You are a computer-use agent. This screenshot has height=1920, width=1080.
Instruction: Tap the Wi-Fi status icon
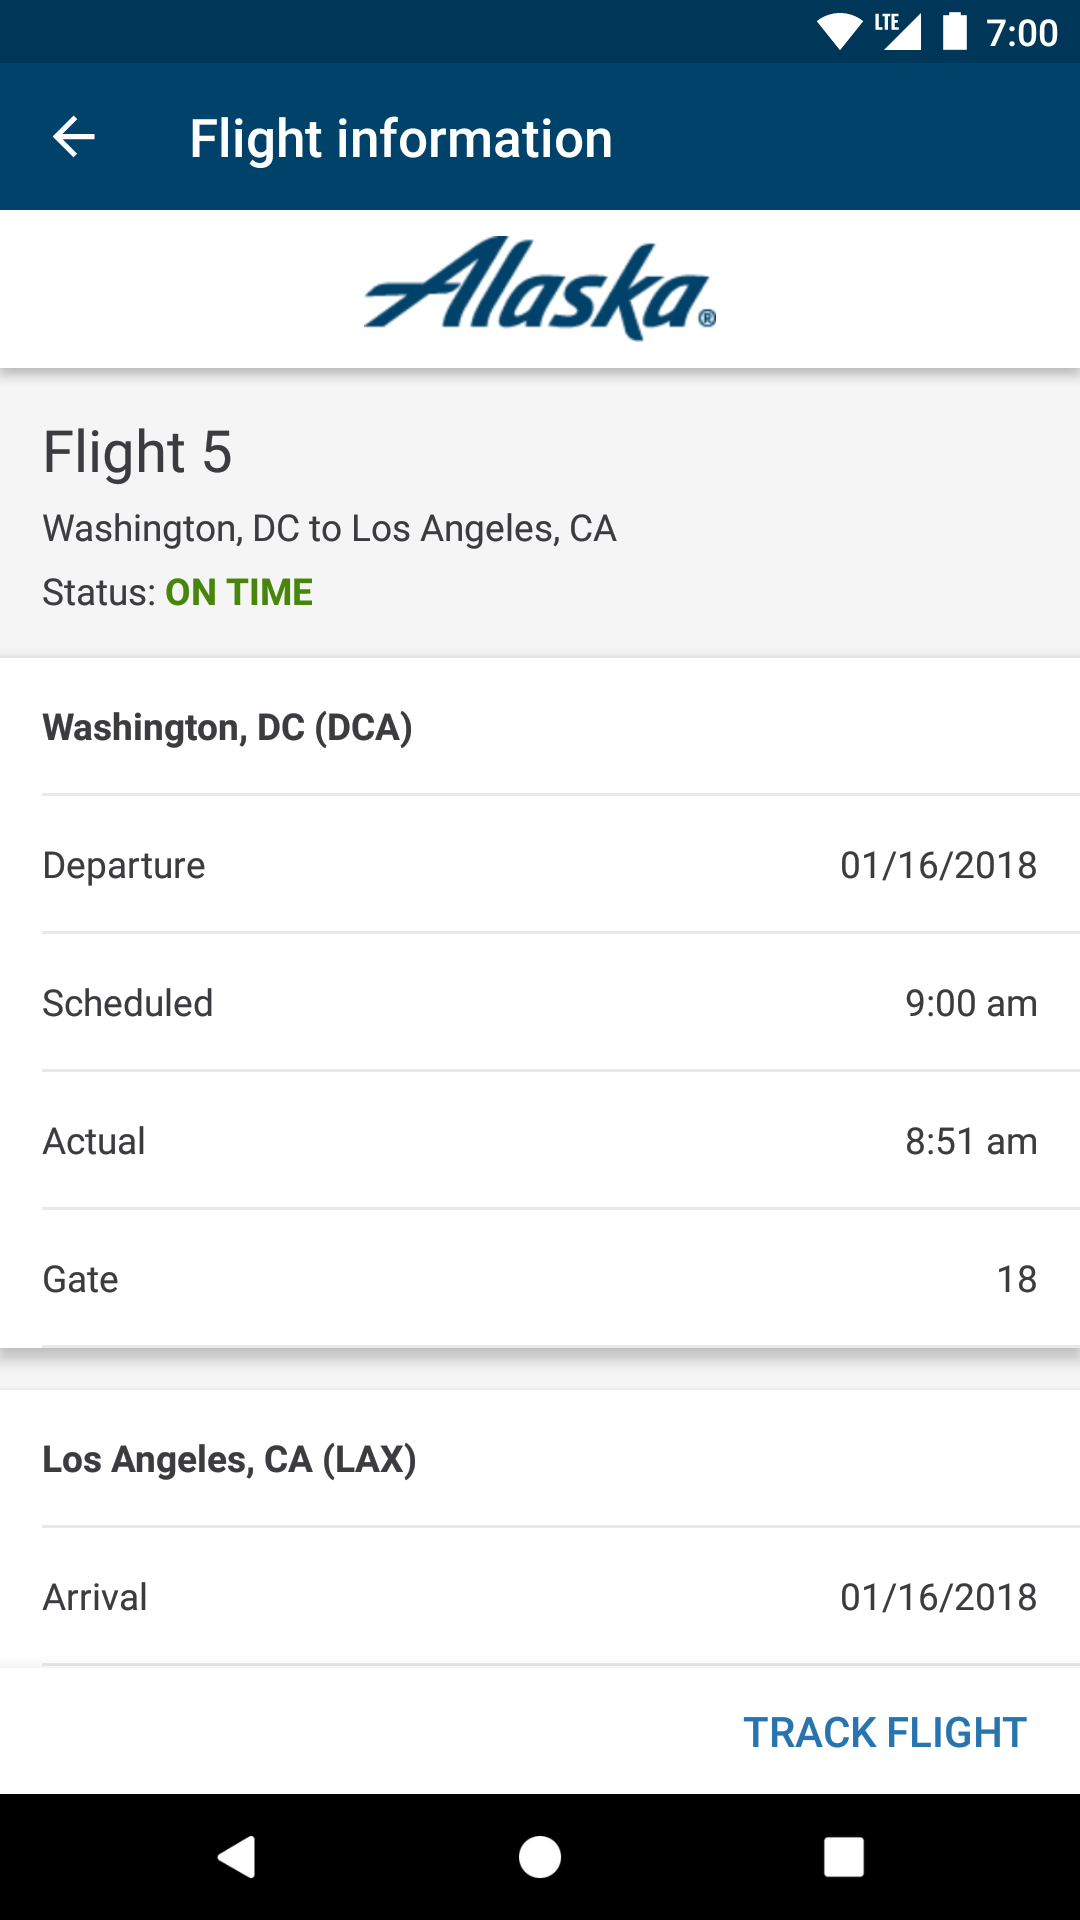point(838,32)
